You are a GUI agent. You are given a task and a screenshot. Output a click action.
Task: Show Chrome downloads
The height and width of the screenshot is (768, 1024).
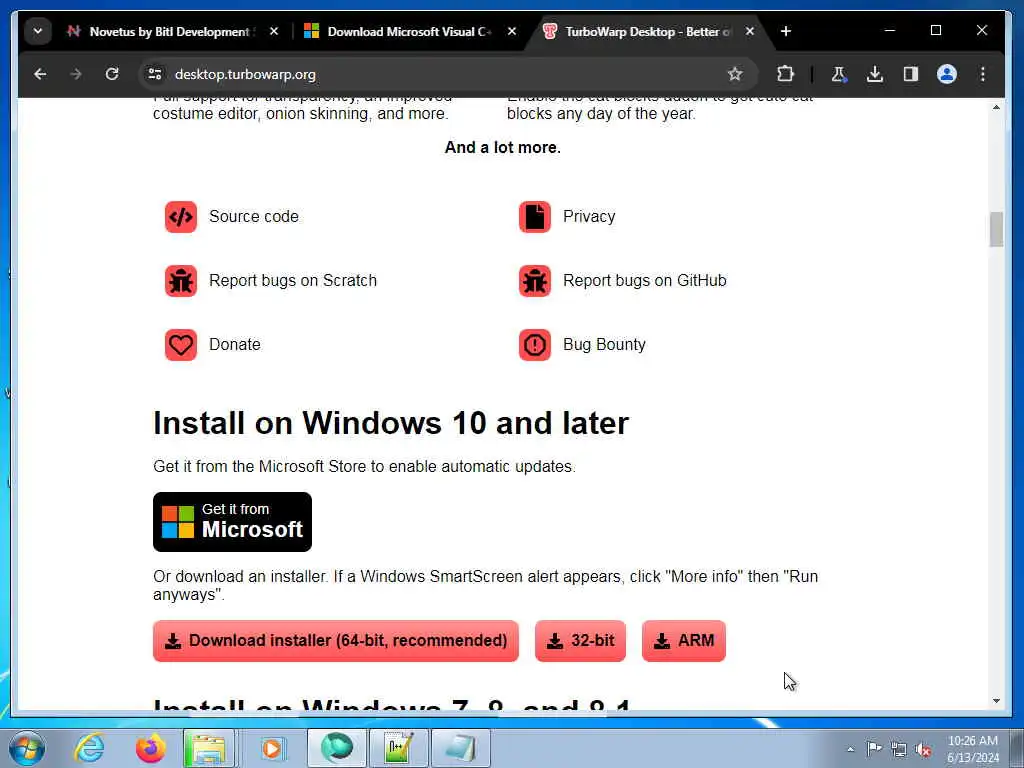tap(874, 74)
